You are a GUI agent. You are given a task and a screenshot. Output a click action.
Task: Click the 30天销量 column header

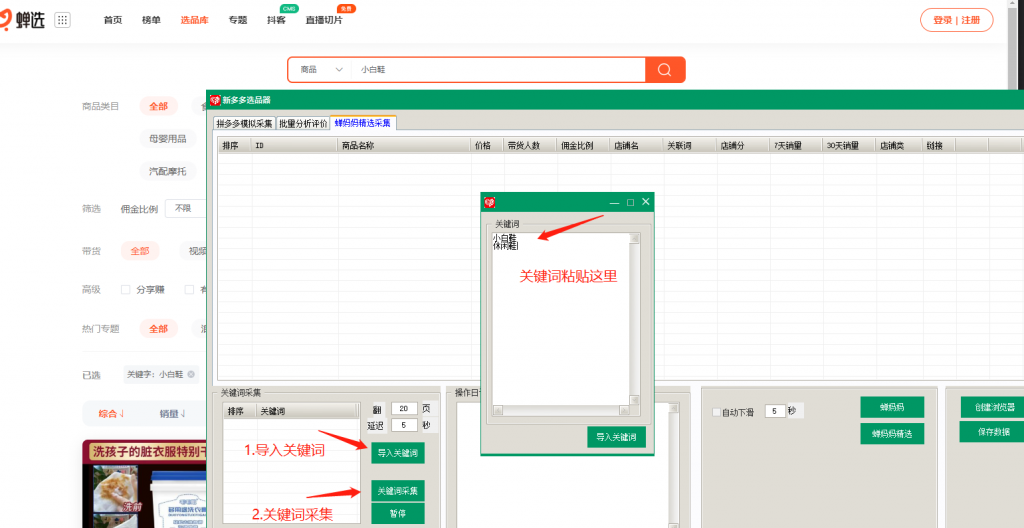(850, 146)
